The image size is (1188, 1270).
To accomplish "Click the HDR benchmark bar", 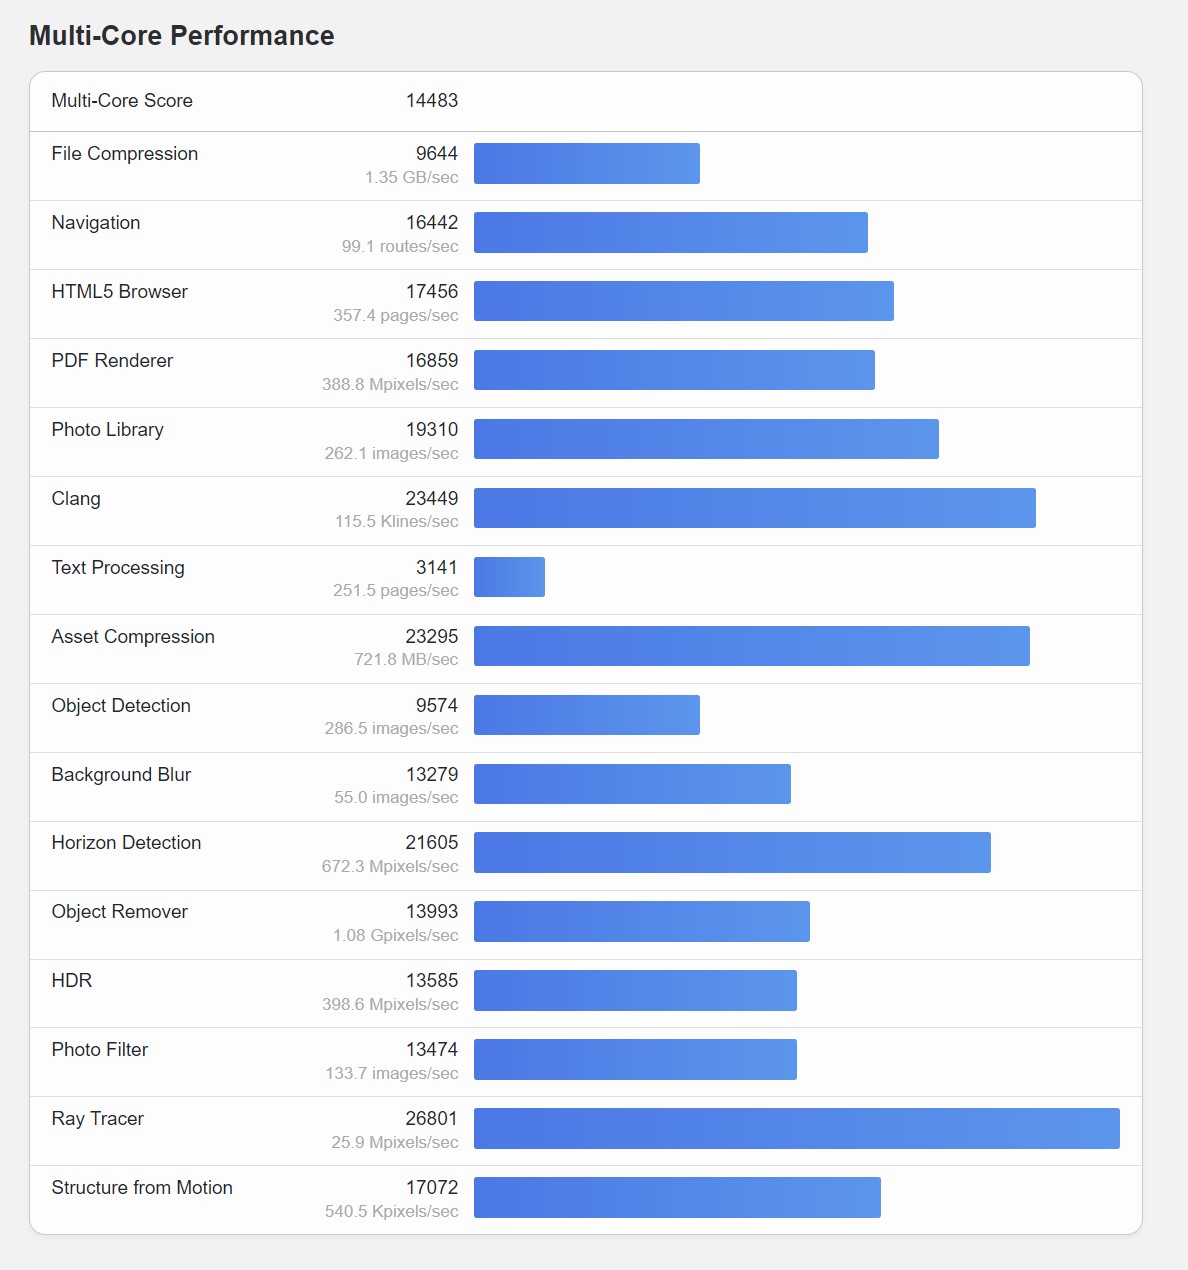I will pos(635,991).
